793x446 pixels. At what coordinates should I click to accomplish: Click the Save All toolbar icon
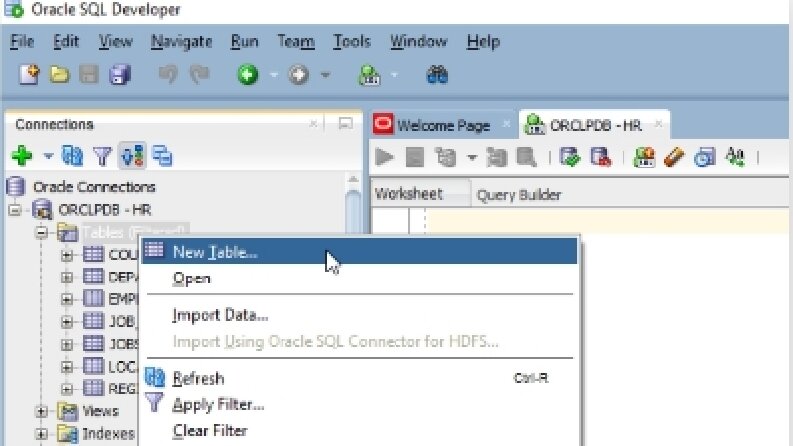pyautogui.click(x=120, y=75)
